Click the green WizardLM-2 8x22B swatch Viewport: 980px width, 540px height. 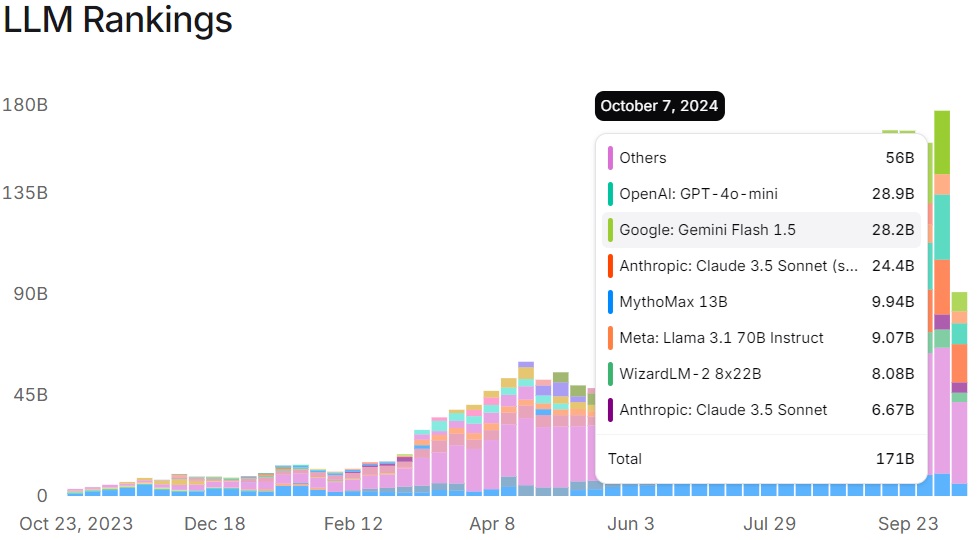(x=610, y=374)
